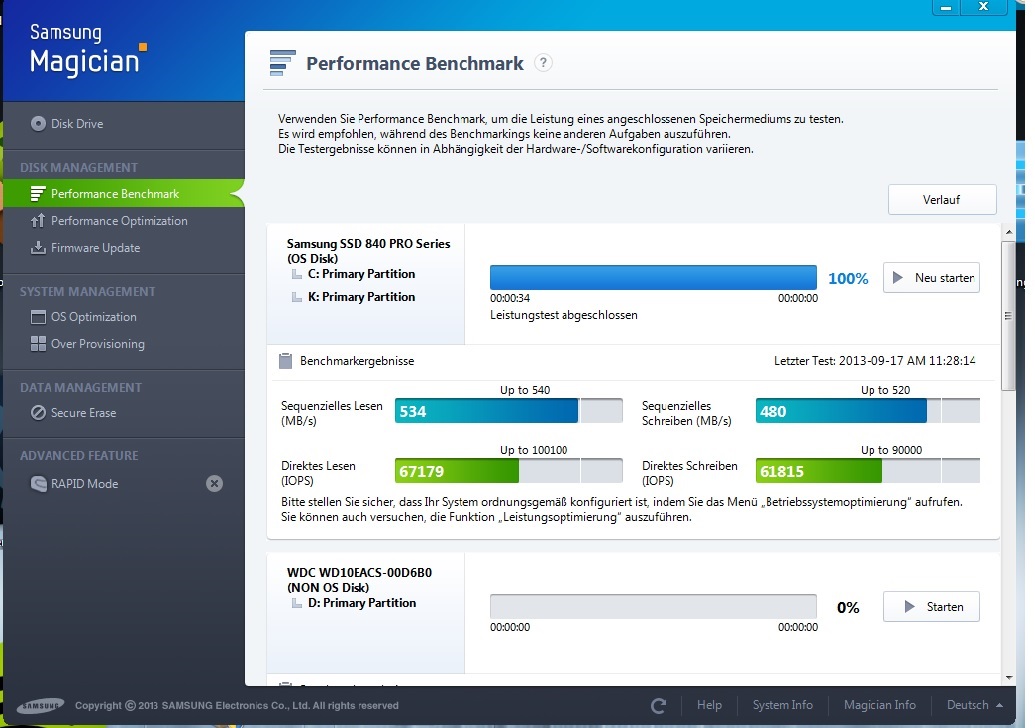
Task: Click the Samsung Magician logo
Action: (88, 50)
